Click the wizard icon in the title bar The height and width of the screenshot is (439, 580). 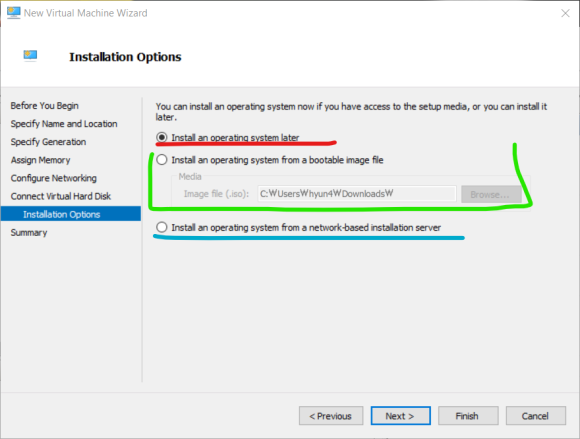(x=14, y=13)
